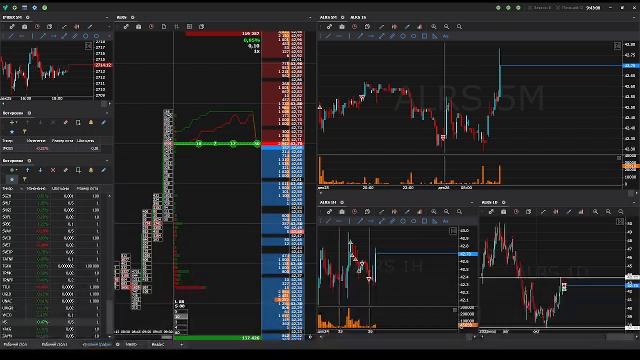Open the order book panel header dropdown arrow
Image resolution: width=640 pixels, height=360 pixels.
pyautogui.click(x=310, y=18)
